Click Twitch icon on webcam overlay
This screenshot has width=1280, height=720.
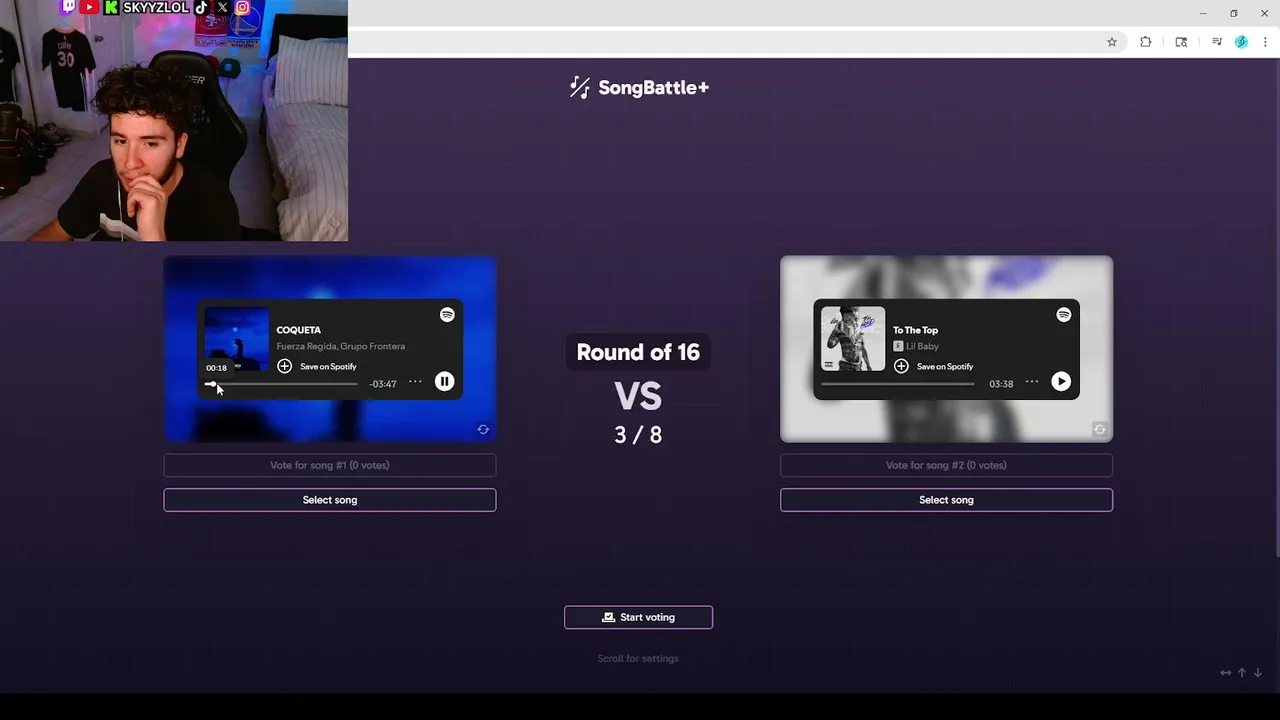(x=69, y=7)
